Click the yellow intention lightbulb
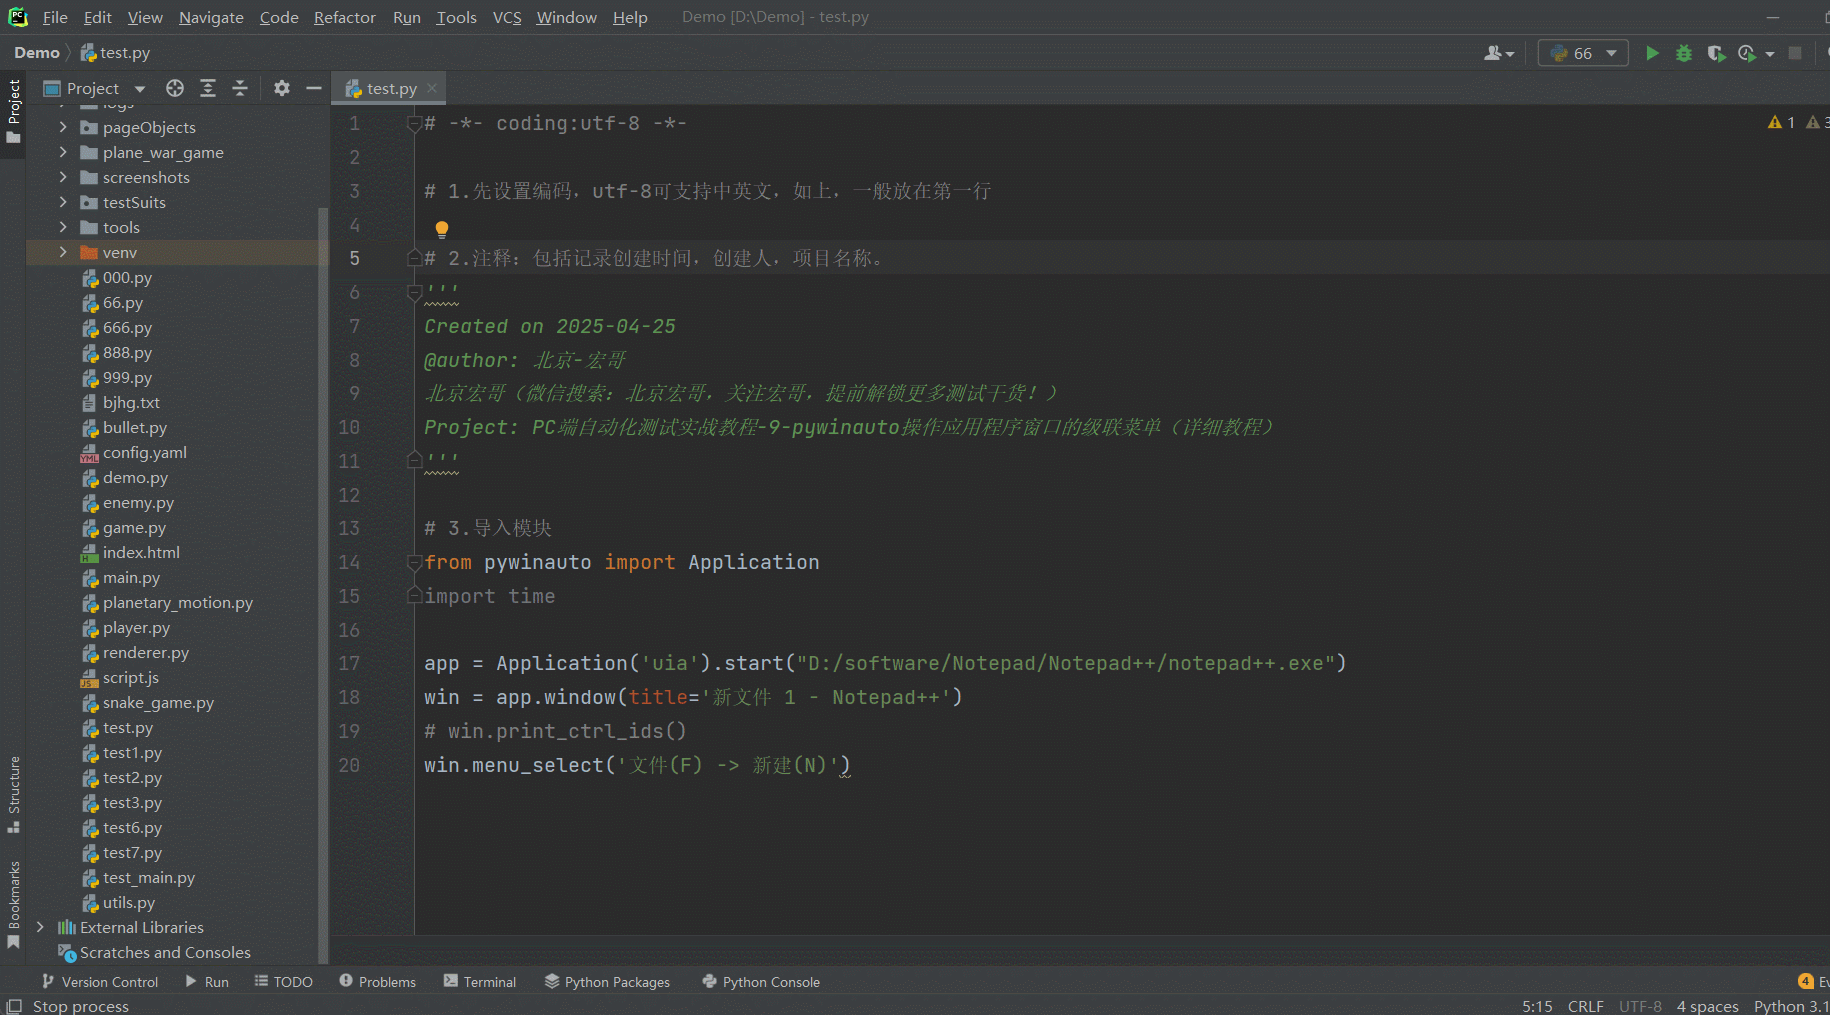The height and width of the screenshot is (1015, 1830). [442, 229]
